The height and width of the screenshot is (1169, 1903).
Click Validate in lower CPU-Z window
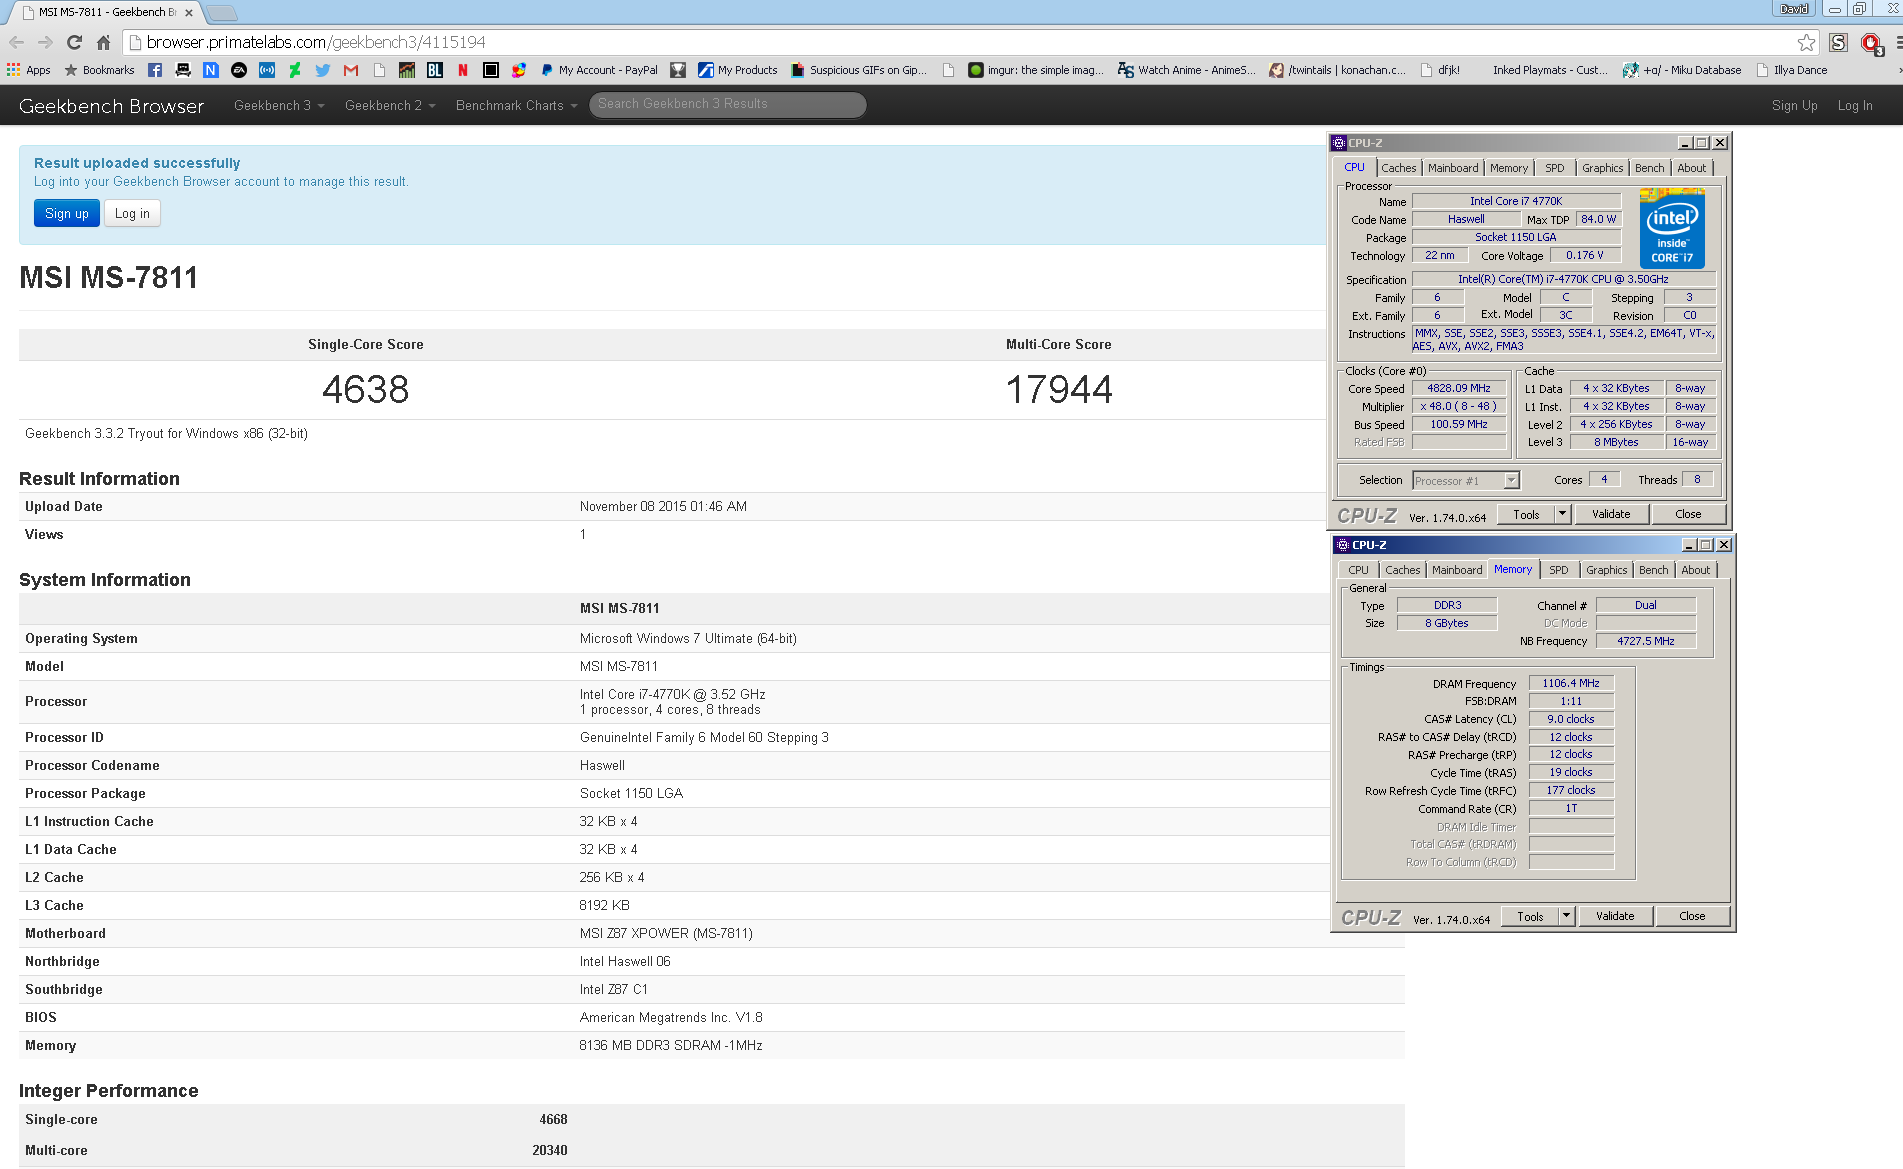tap(1615, 916)
